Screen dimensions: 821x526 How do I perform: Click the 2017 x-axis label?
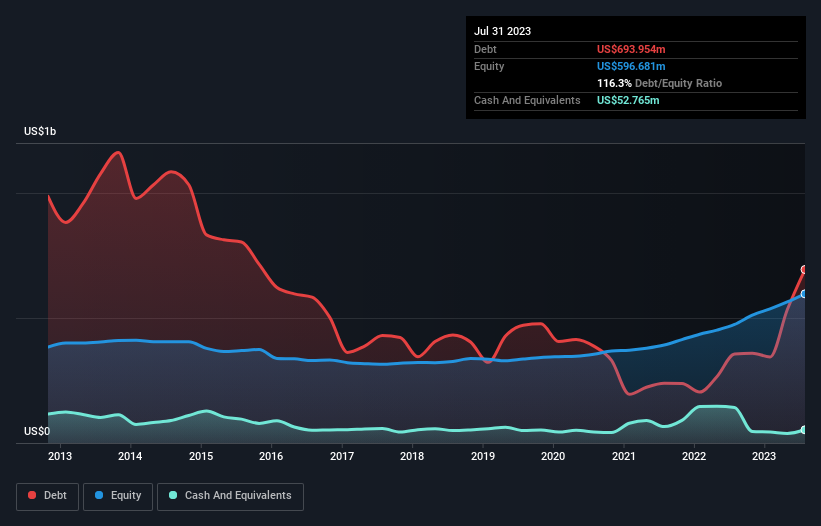342,456
